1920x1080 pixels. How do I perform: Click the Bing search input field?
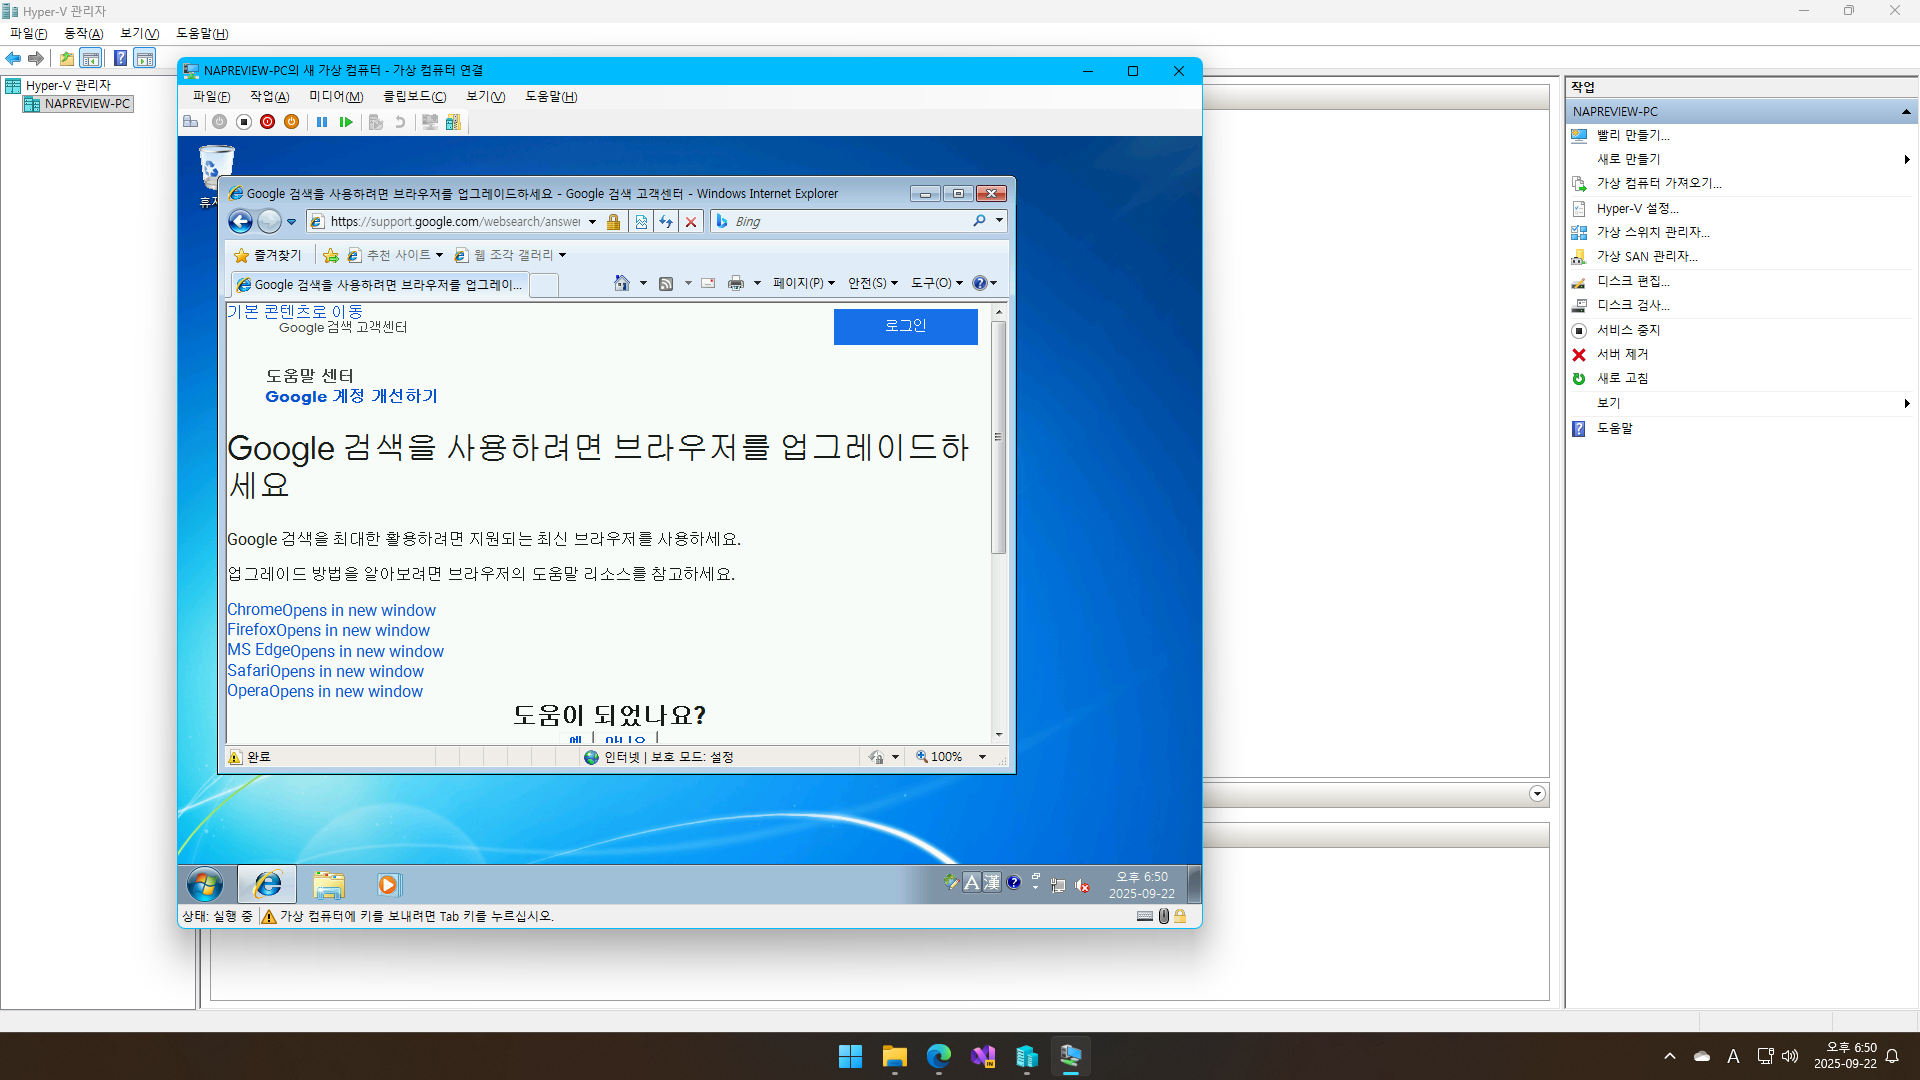850,221
